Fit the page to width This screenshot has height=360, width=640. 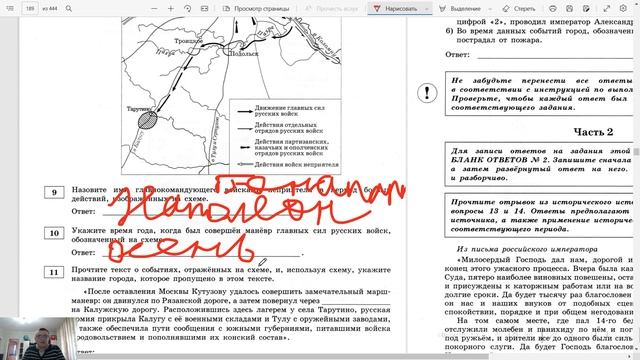(204, 8)
